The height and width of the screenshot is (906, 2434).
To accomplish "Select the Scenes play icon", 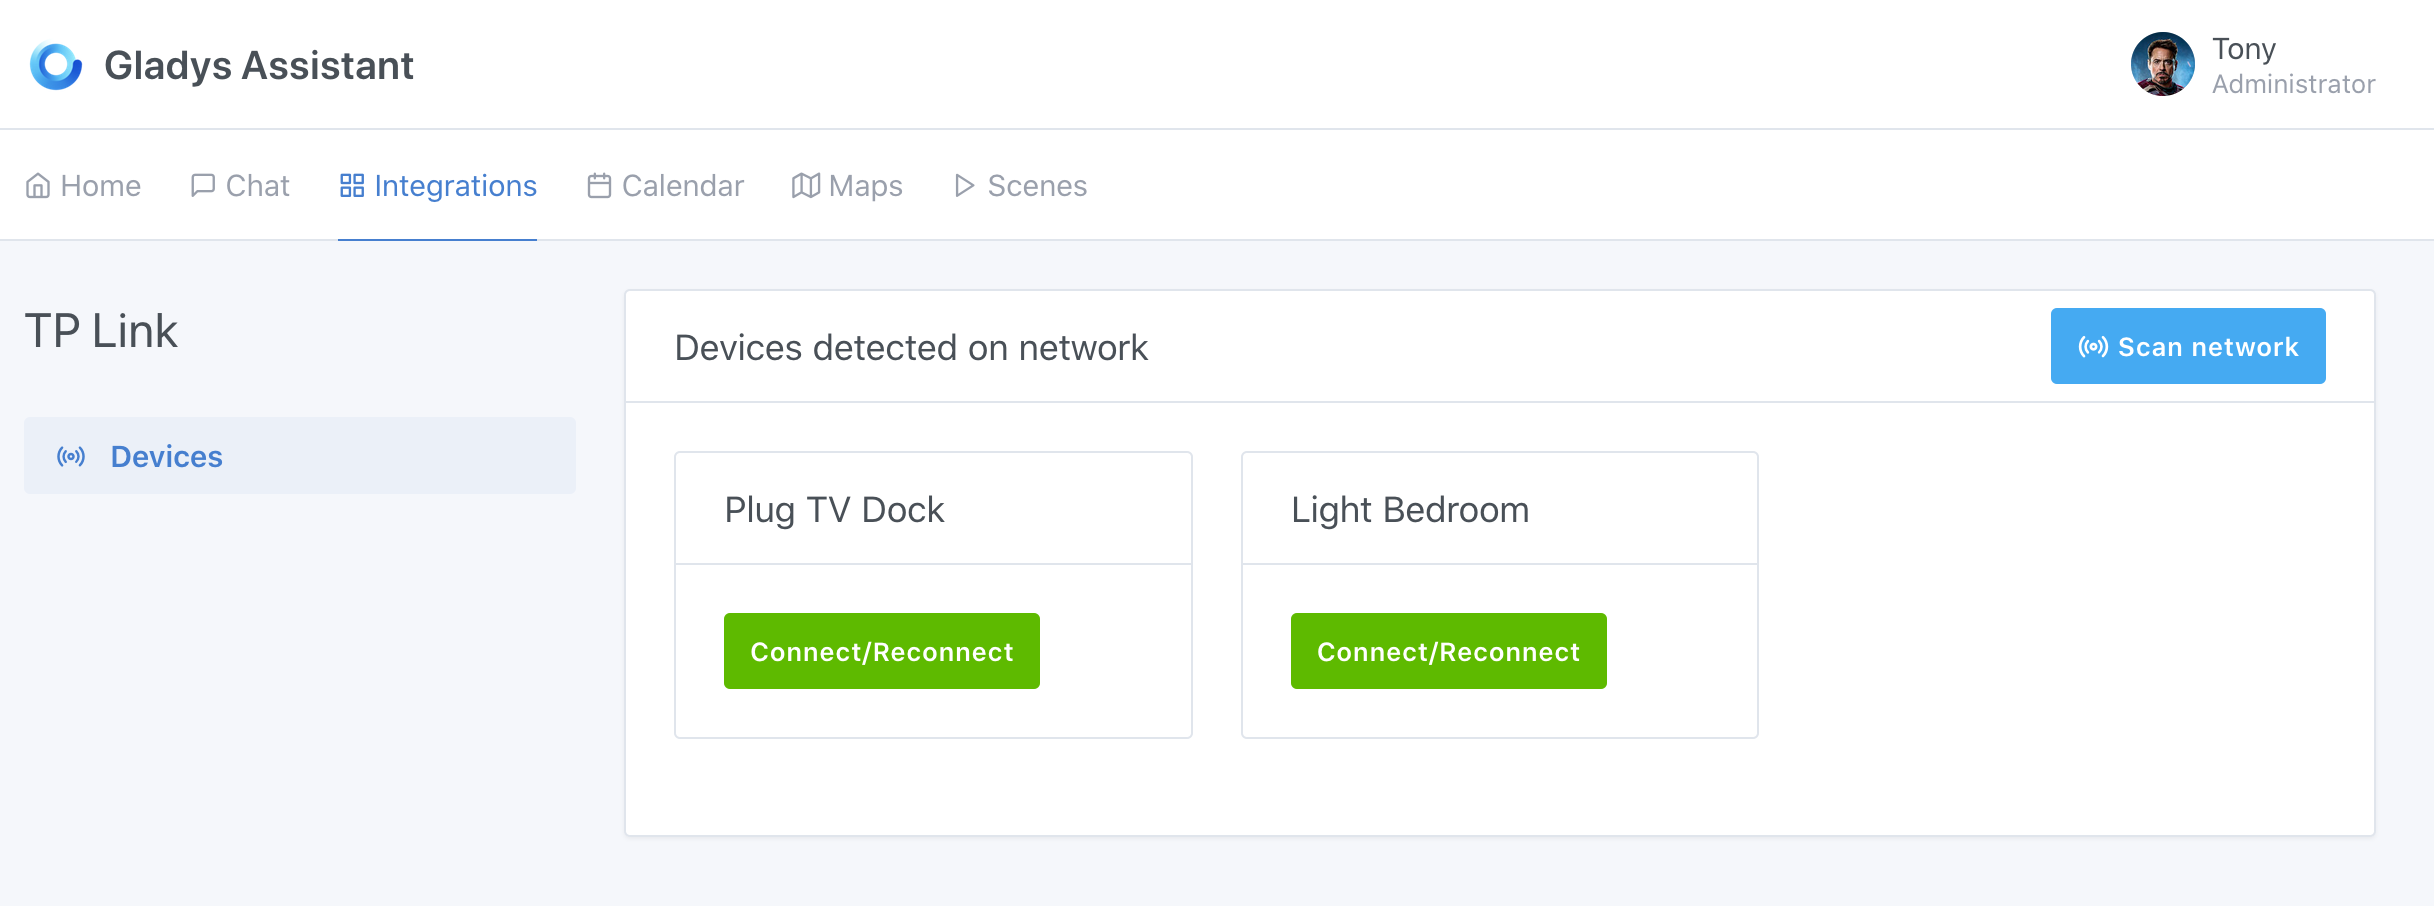I will click(963, 185).
